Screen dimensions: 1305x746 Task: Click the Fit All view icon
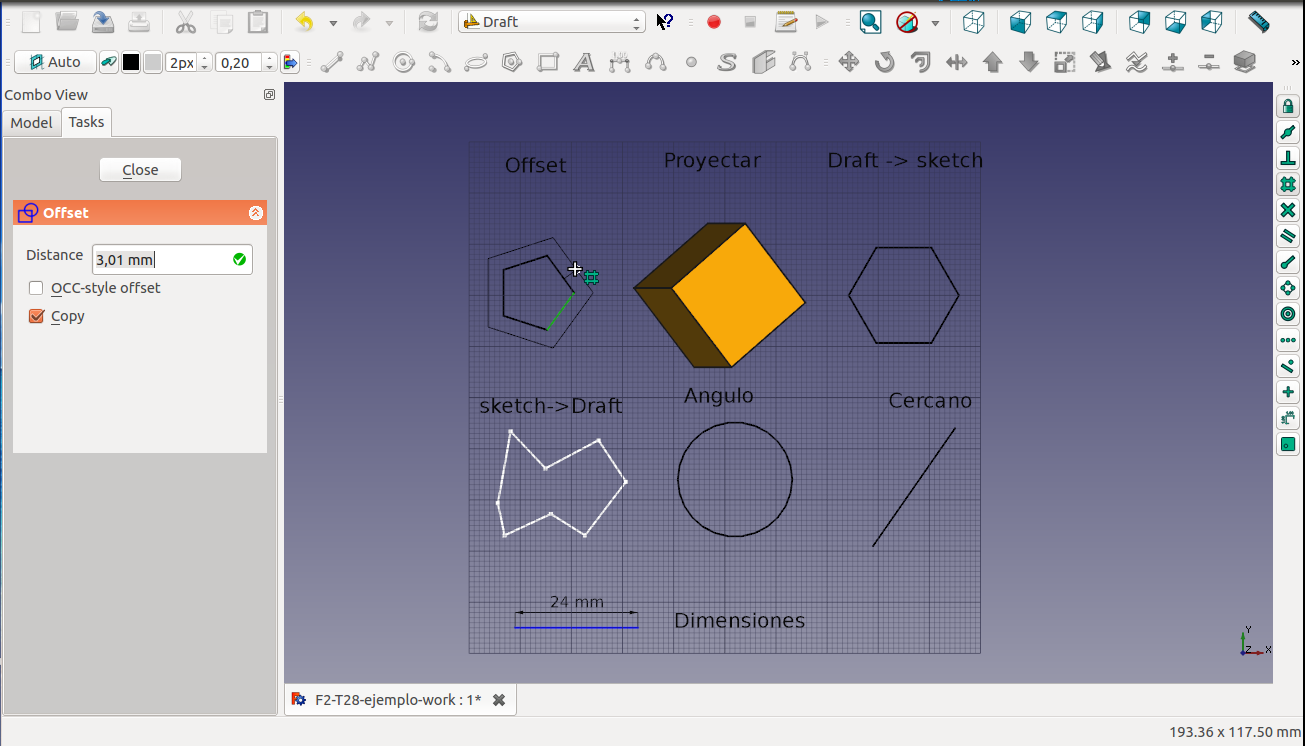870,22
